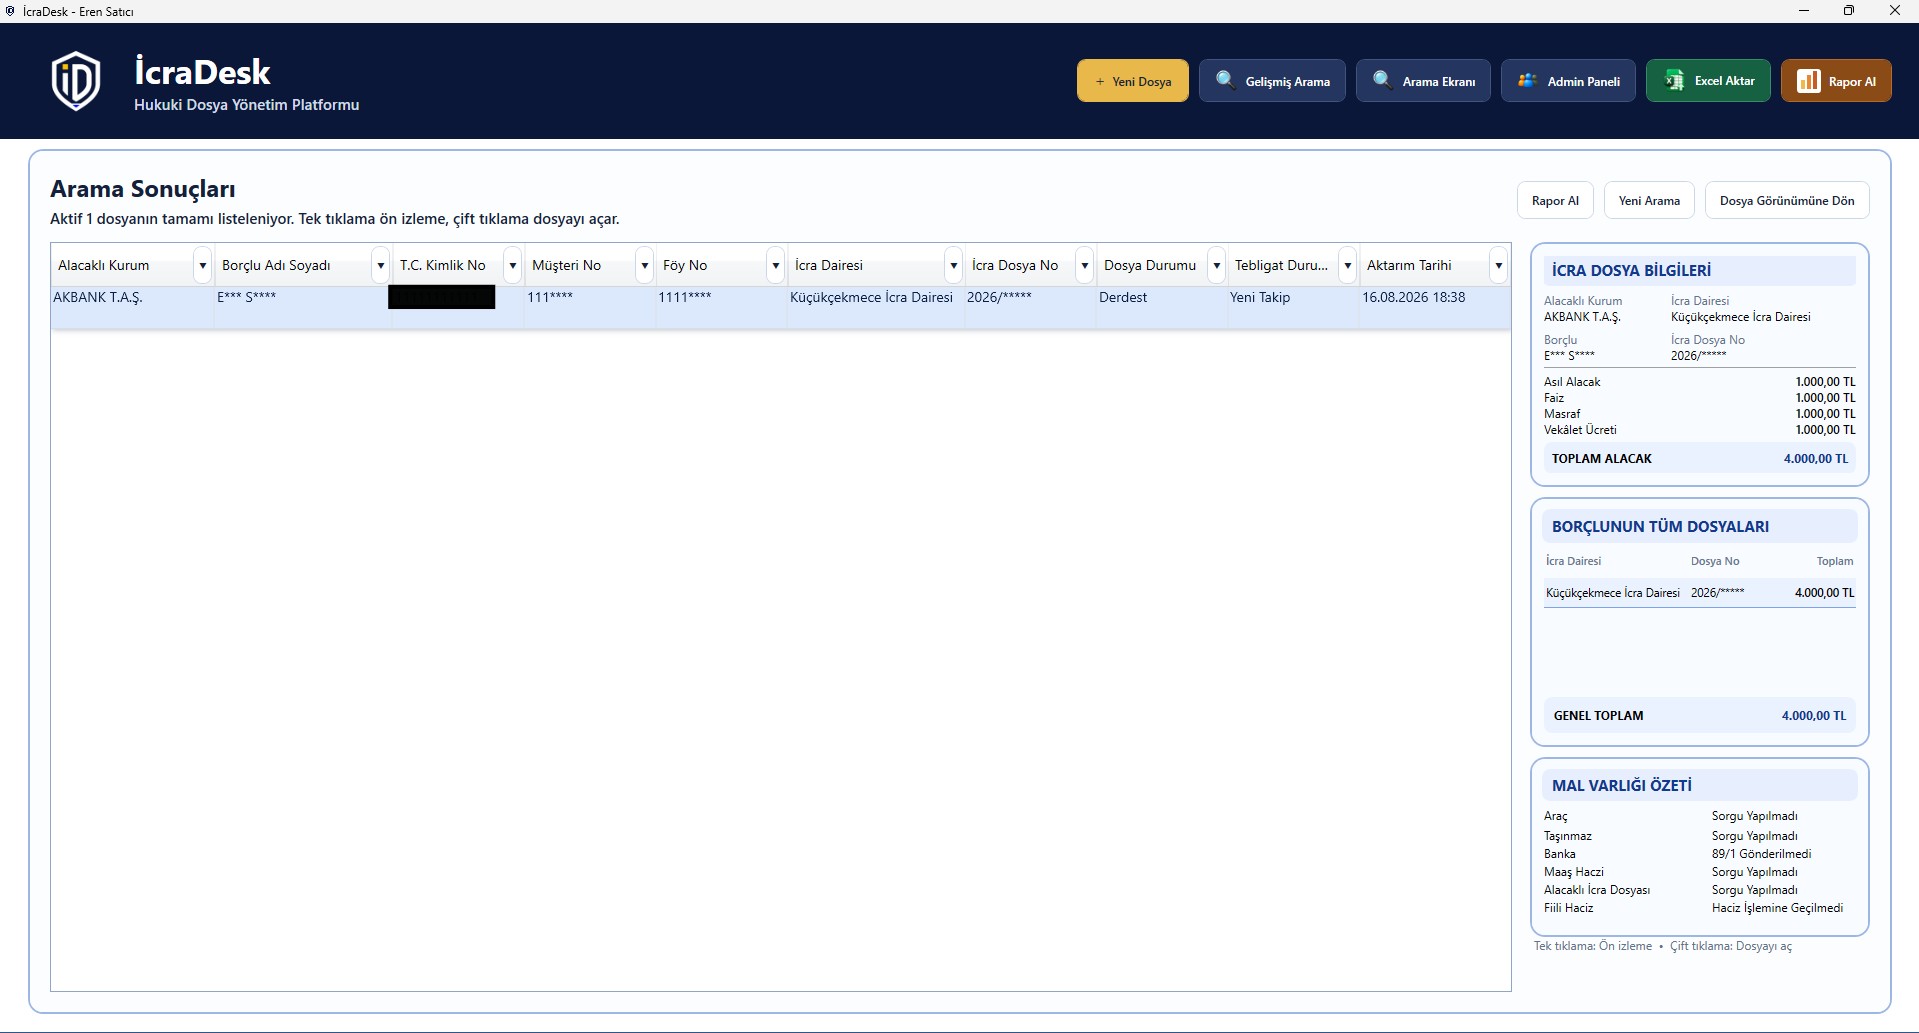
Task: Open Müşteri No column filter dropdown
Action: (x=644, y=265)
